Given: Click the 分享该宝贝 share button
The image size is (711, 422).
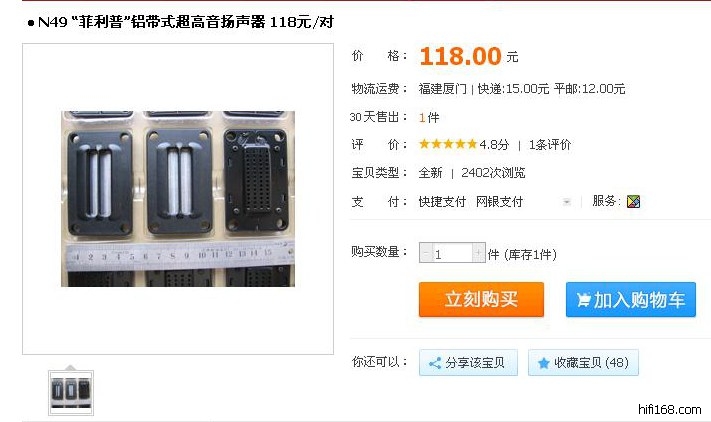Looking at the screenshot, I should 468,363.
